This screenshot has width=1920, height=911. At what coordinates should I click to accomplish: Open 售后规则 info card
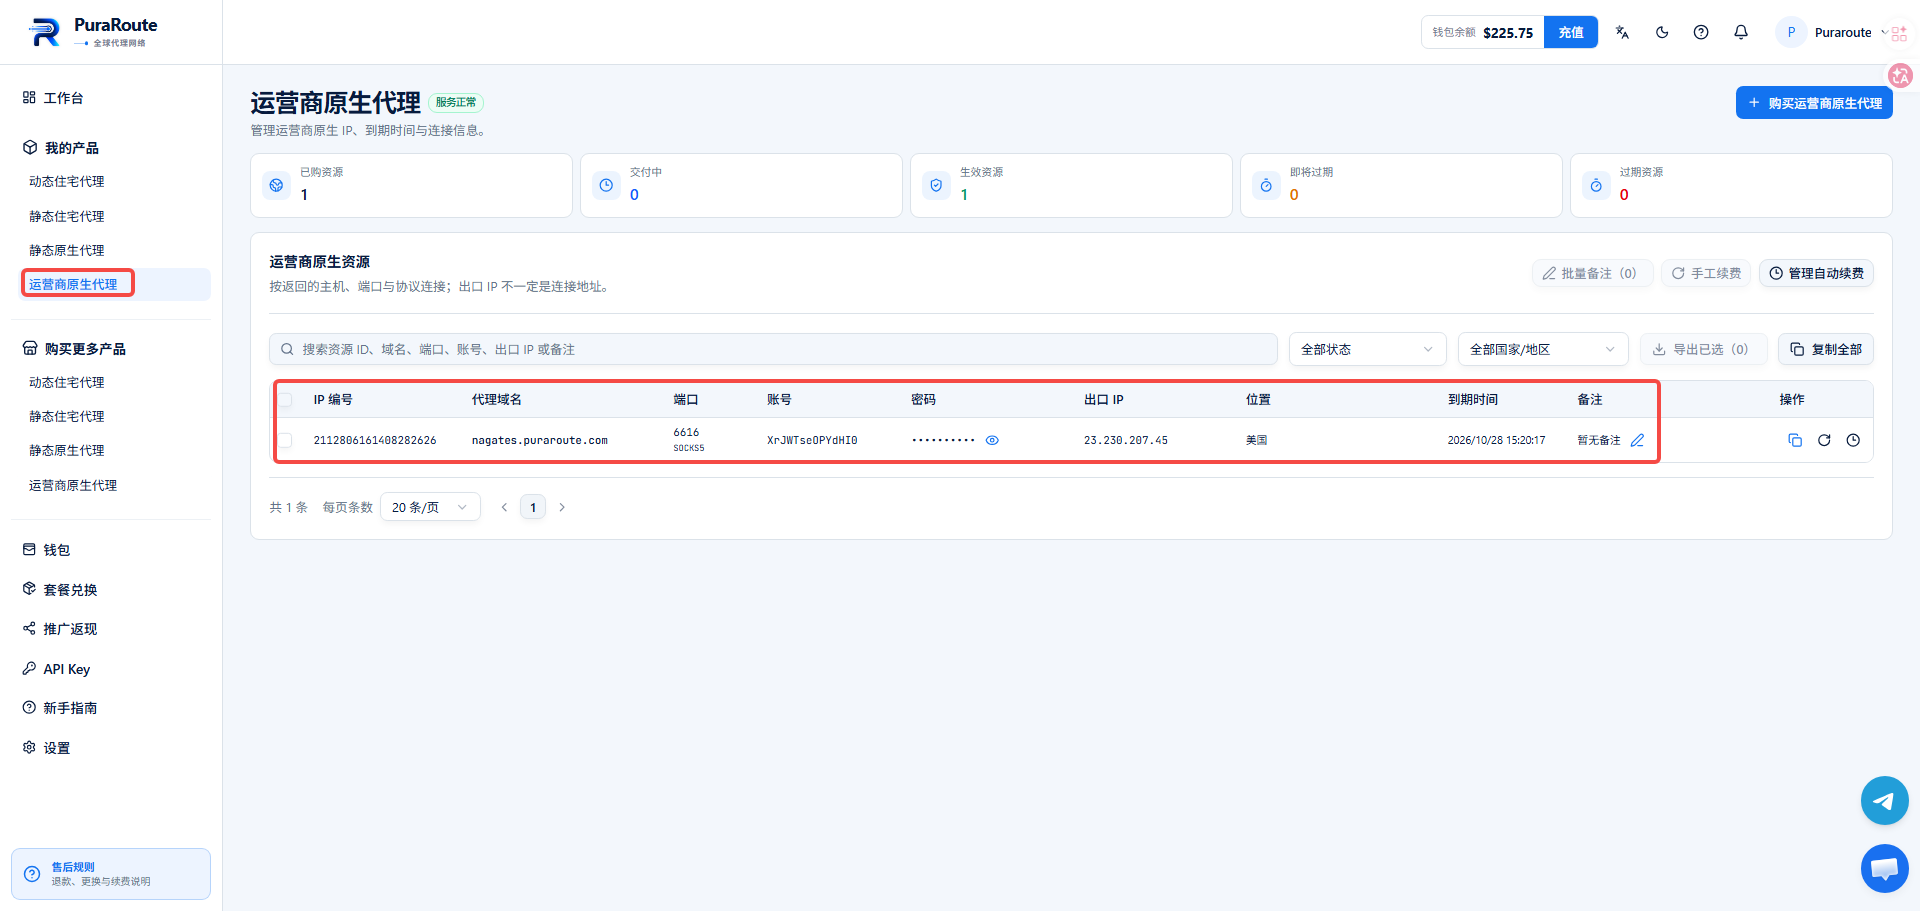click(111, 874)
